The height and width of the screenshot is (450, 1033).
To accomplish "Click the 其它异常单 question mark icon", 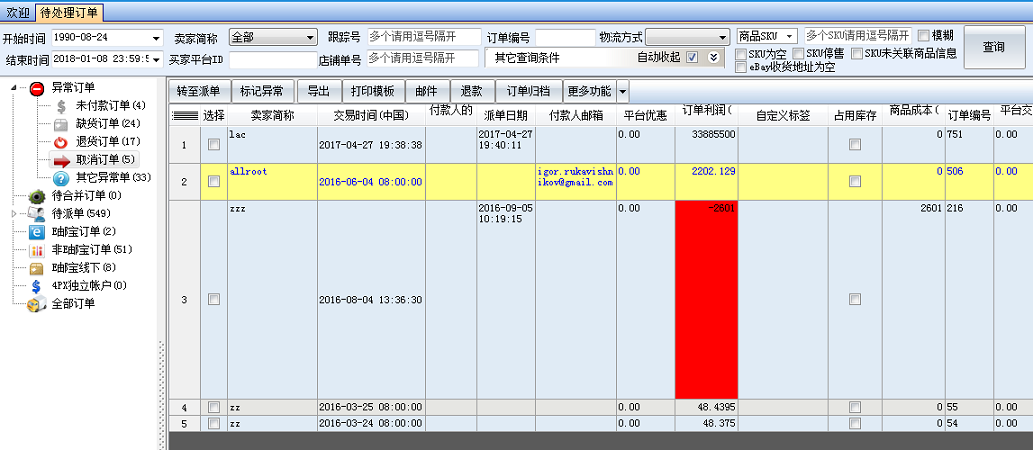I will point(61,178).
